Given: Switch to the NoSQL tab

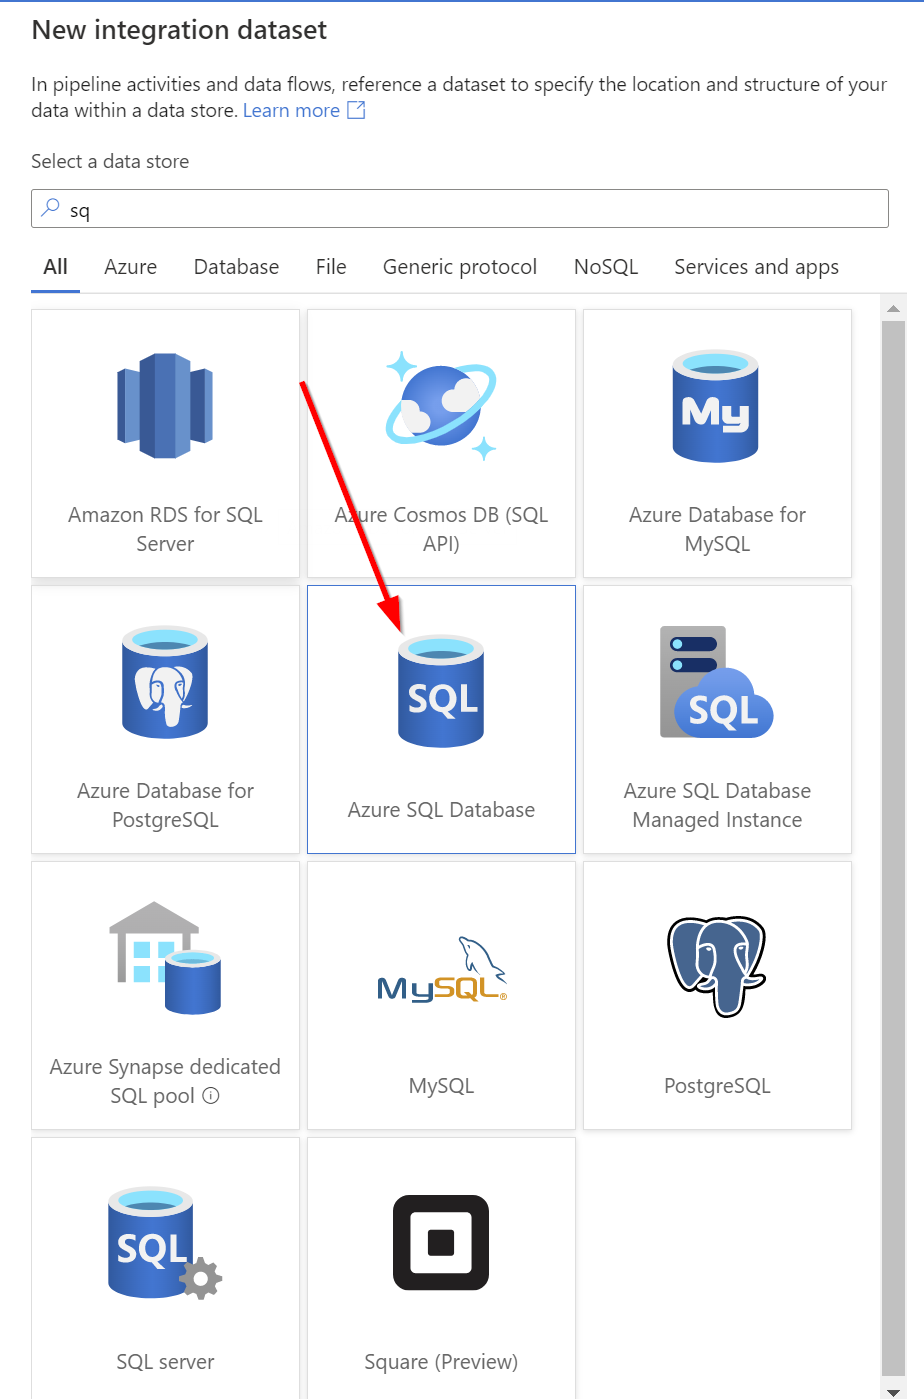Looking at the screenshot, I should pyautogui.click(x=606, y=267).
